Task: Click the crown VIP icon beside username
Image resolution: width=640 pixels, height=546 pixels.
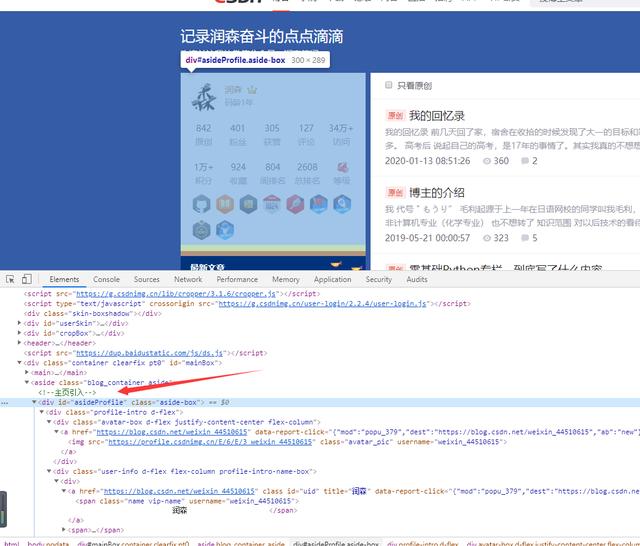Action: (x=252, y=89)
